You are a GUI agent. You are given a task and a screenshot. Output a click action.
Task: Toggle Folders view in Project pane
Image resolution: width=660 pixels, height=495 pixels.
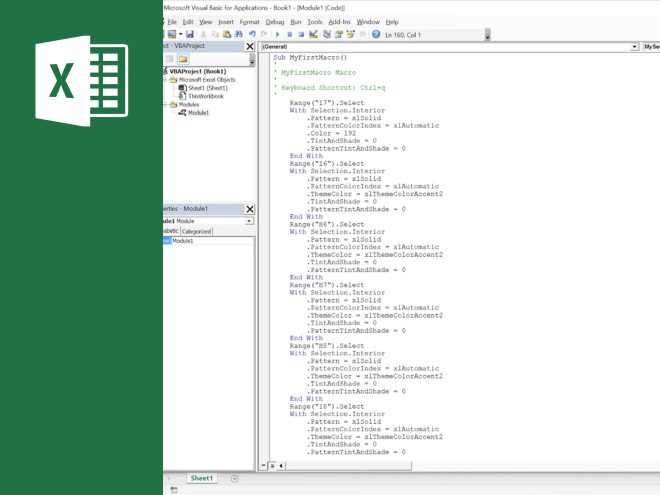point(184,59)
